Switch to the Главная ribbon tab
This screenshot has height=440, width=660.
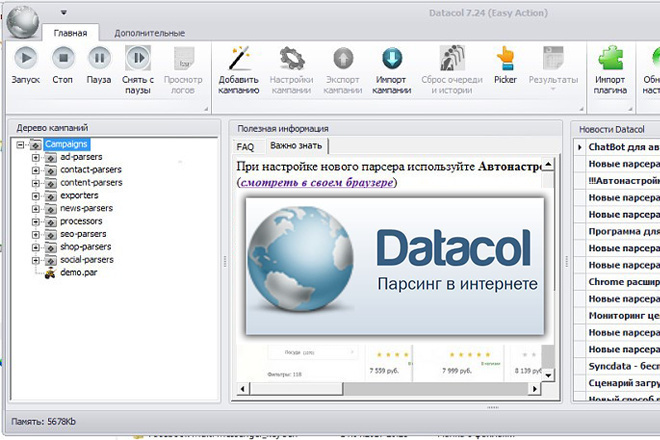click(x=70, y=33)
